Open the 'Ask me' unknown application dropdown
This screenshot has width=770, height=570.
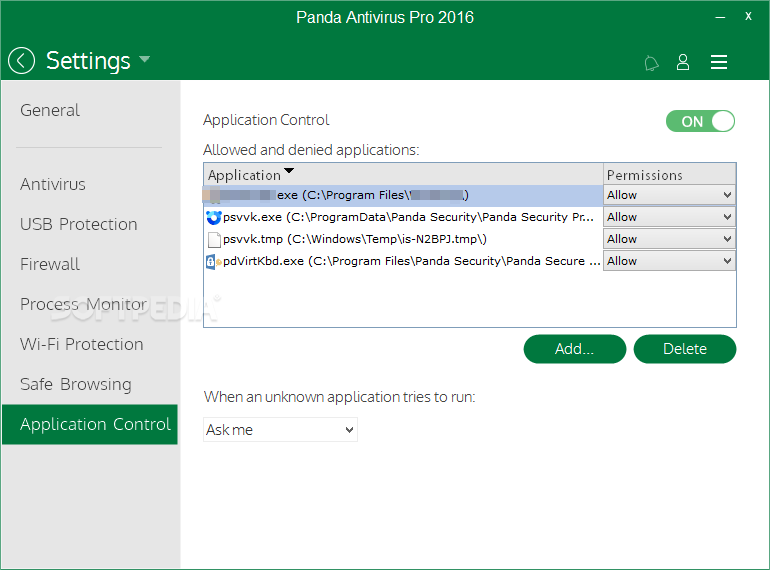(x=280, y=430)
